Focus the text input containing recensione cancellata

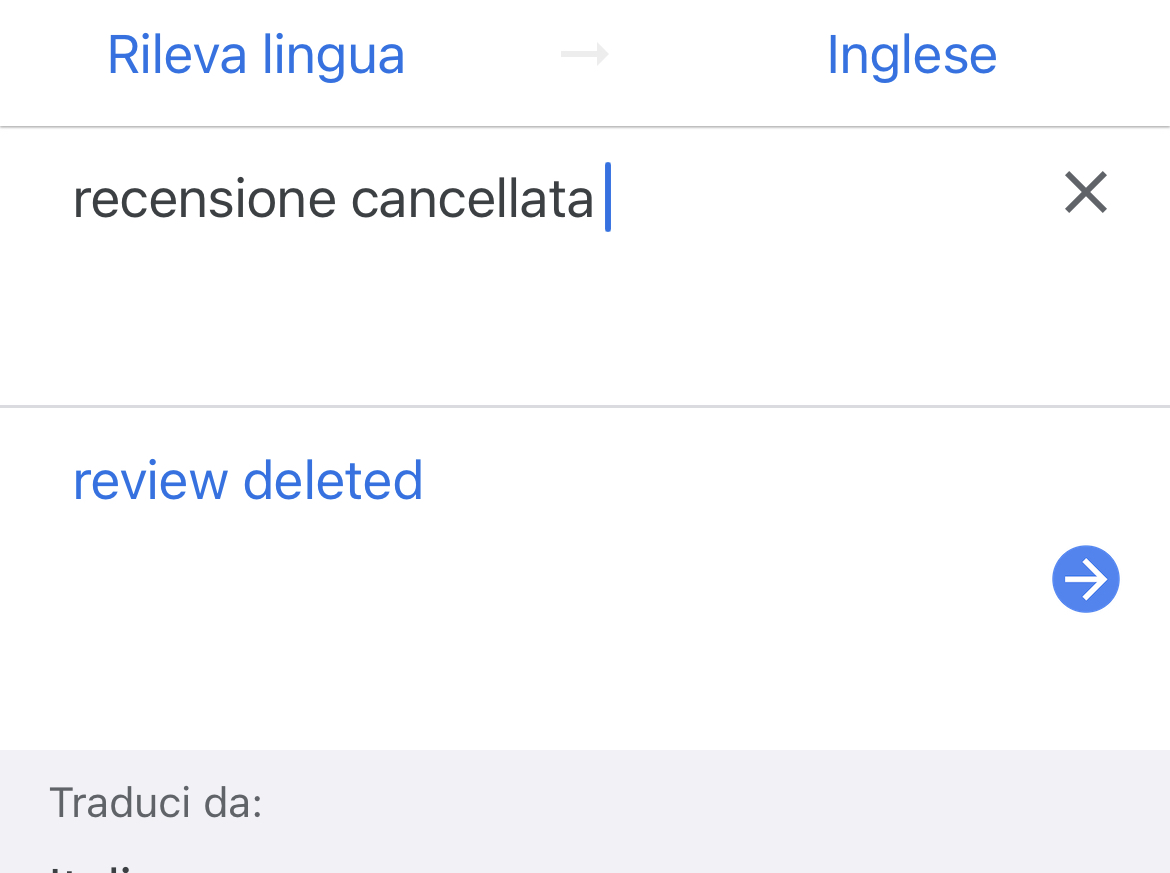pos(333,199)
